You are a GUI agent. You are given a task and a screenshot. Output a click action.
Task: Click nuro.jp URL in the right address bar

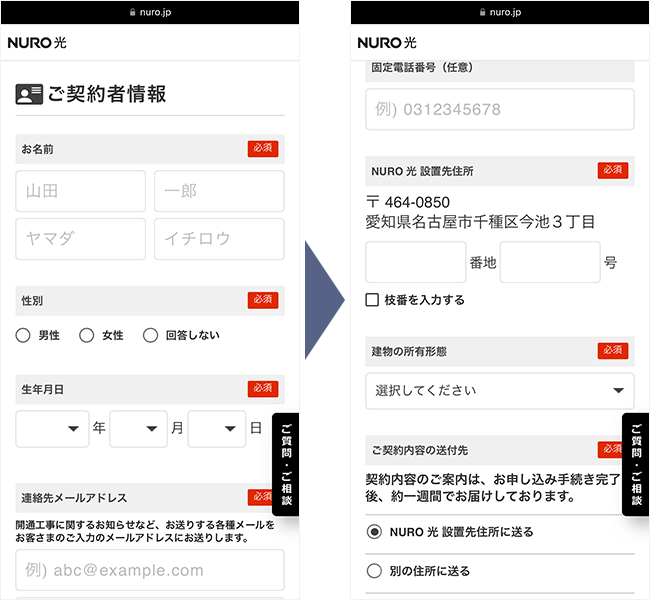click(x=505, y=12)
